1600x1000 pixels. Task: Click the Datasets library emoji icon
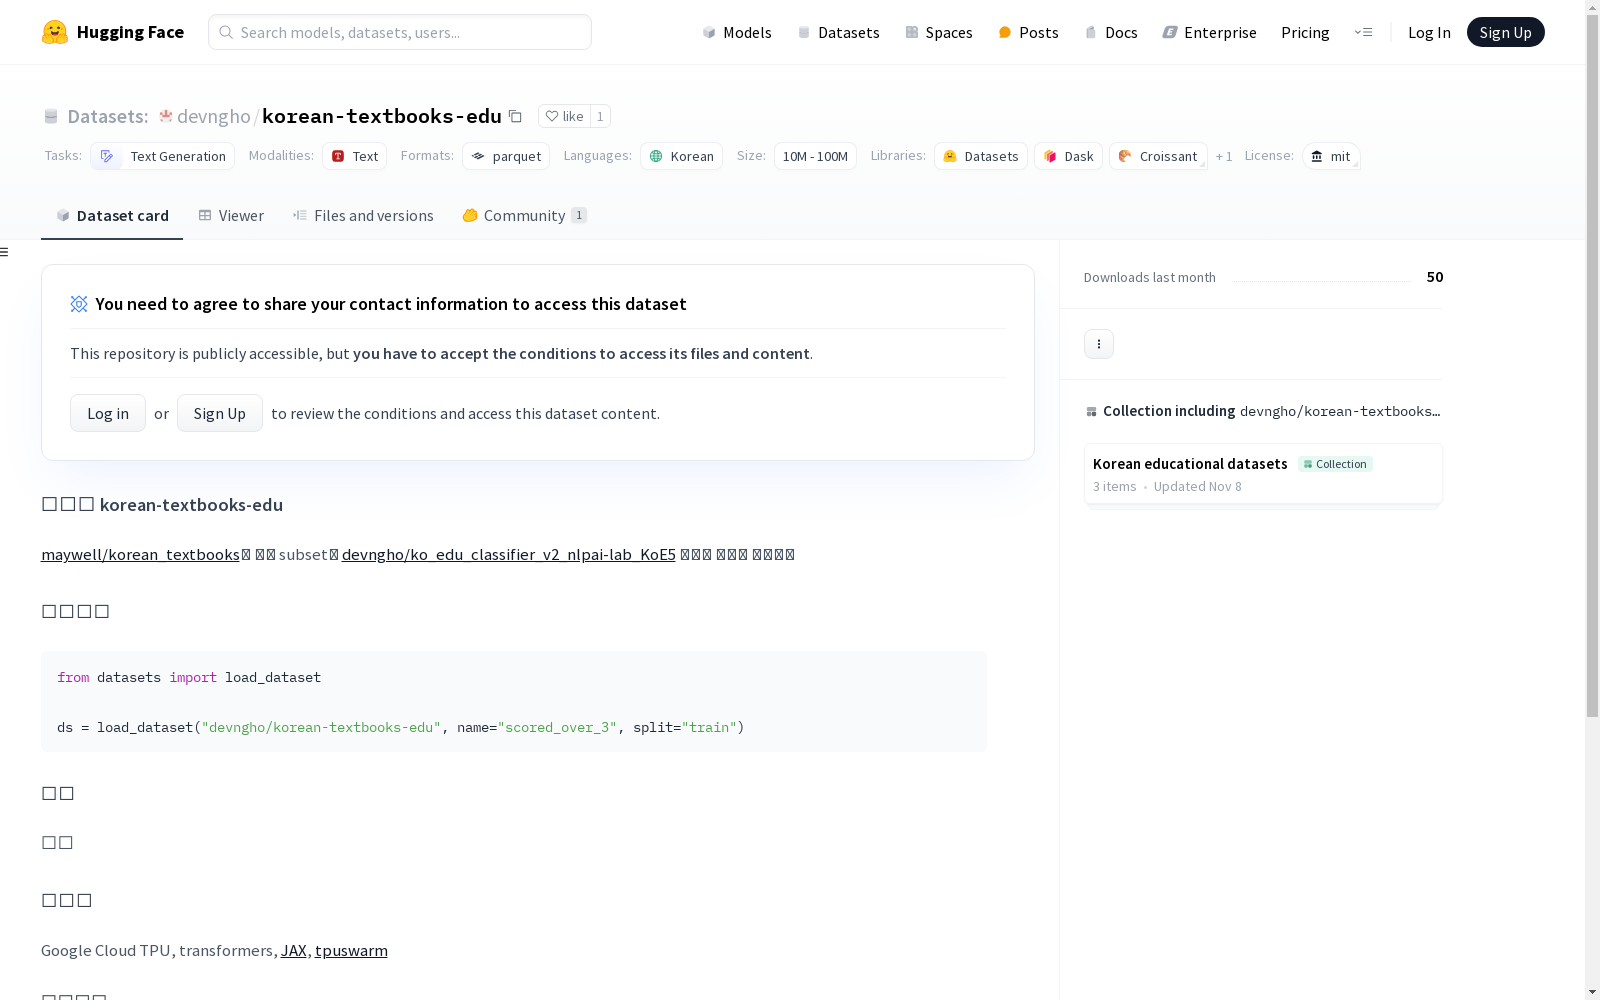pyautogui.click(x=950, y=156)
